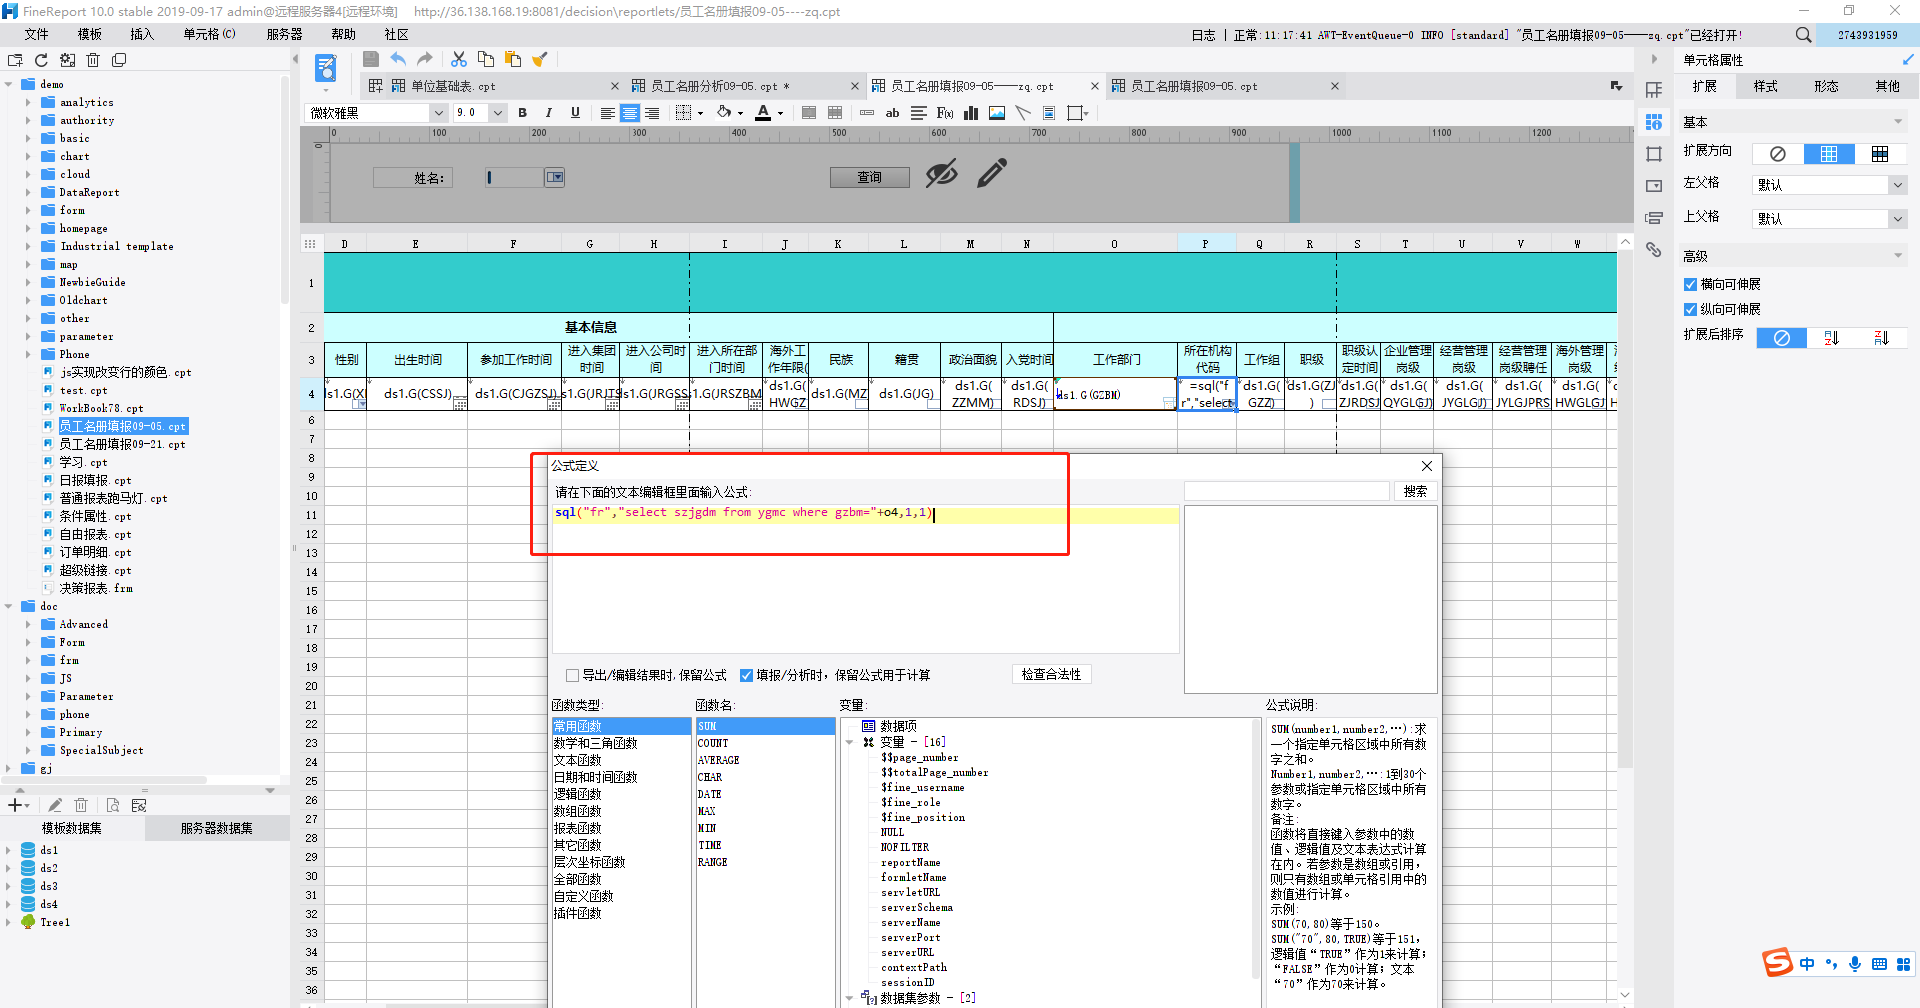Expand the analytics folder

(28, 102)
